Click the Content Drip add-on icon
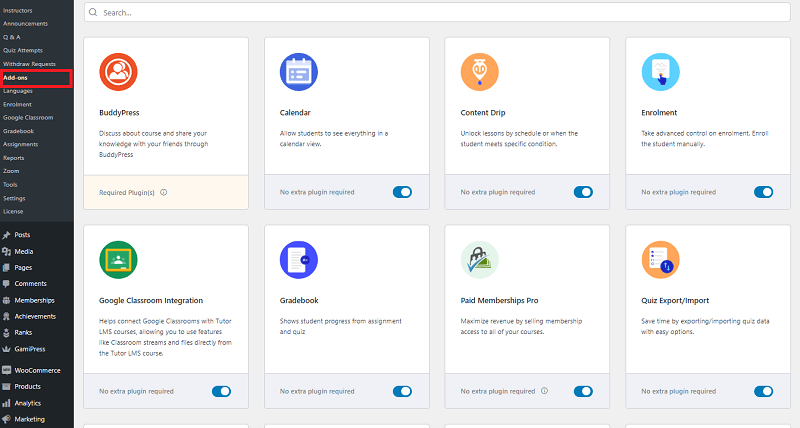Viewport: 800px width, 428px height. 480,72
